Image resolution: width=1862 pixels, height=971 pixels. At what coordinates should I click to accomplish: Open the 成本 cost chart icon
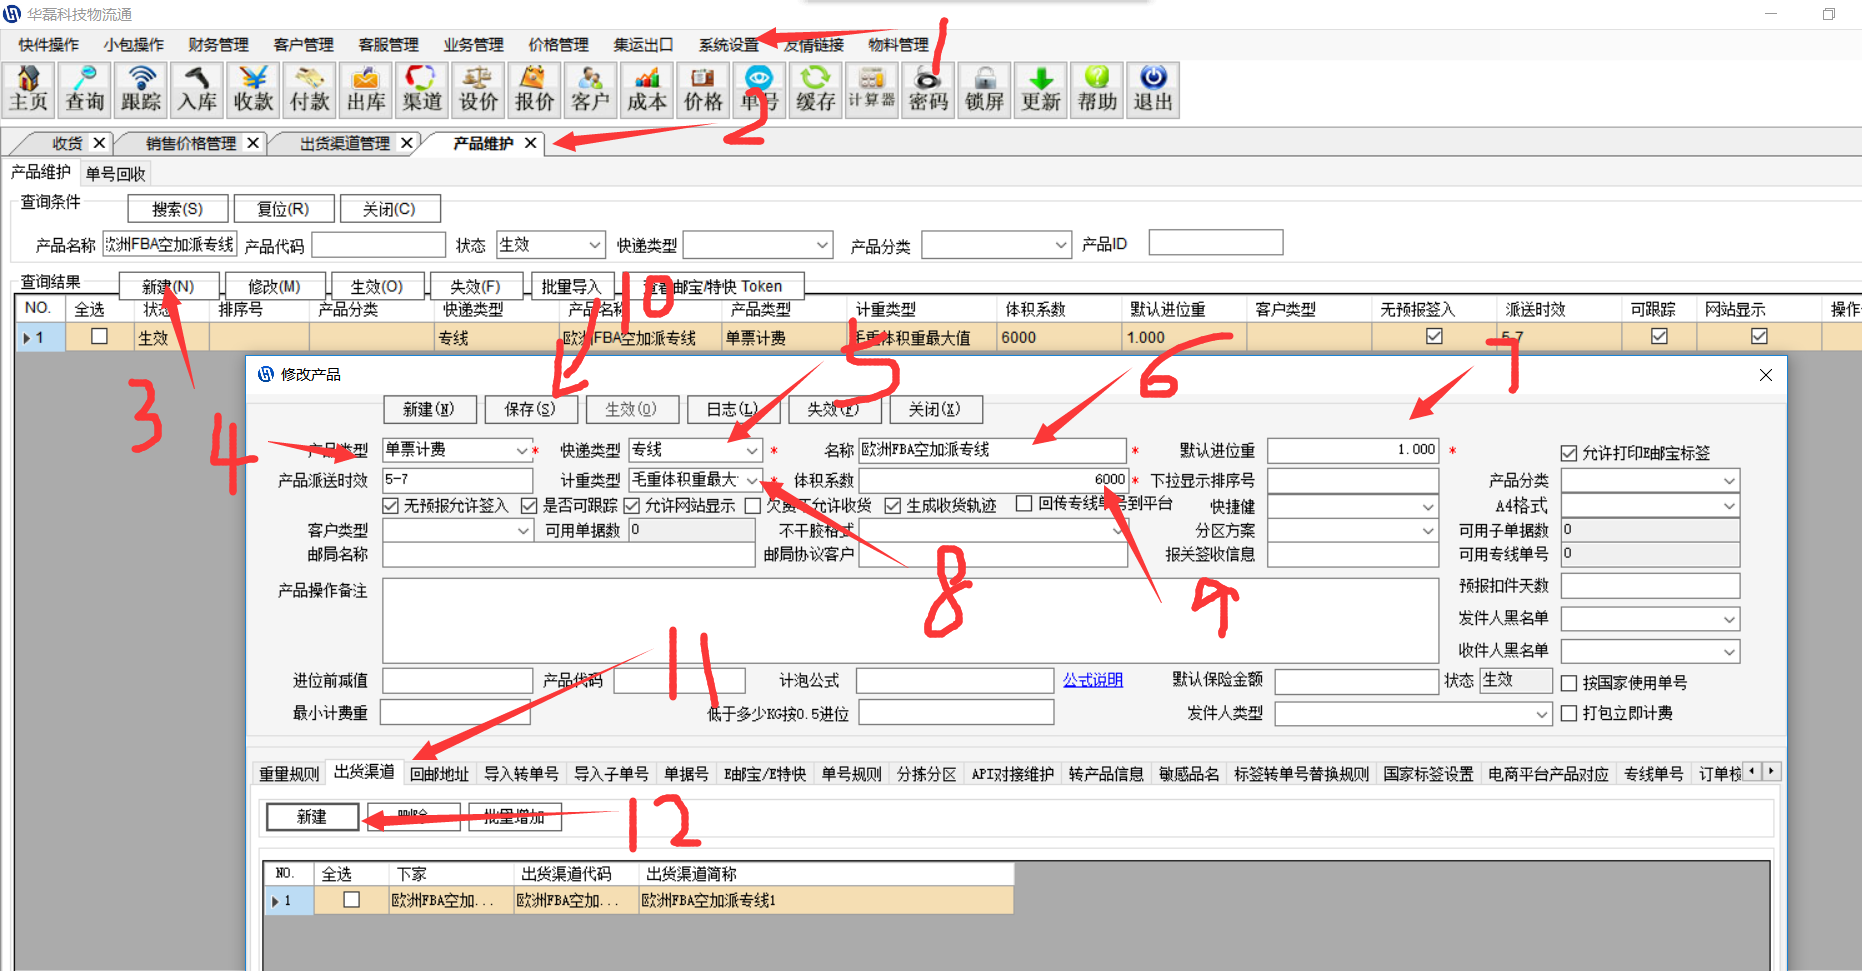click(647, 90)
